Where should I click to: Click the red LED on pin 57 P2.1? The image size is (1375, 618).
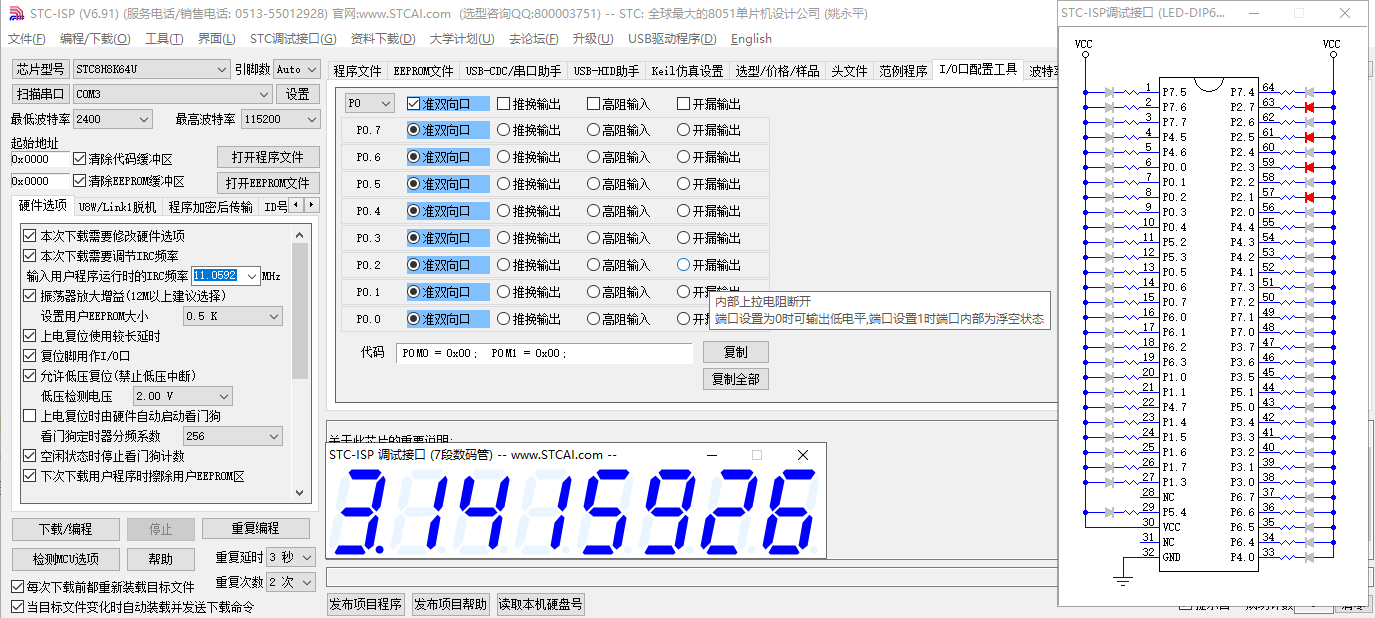pos(1308,197)
